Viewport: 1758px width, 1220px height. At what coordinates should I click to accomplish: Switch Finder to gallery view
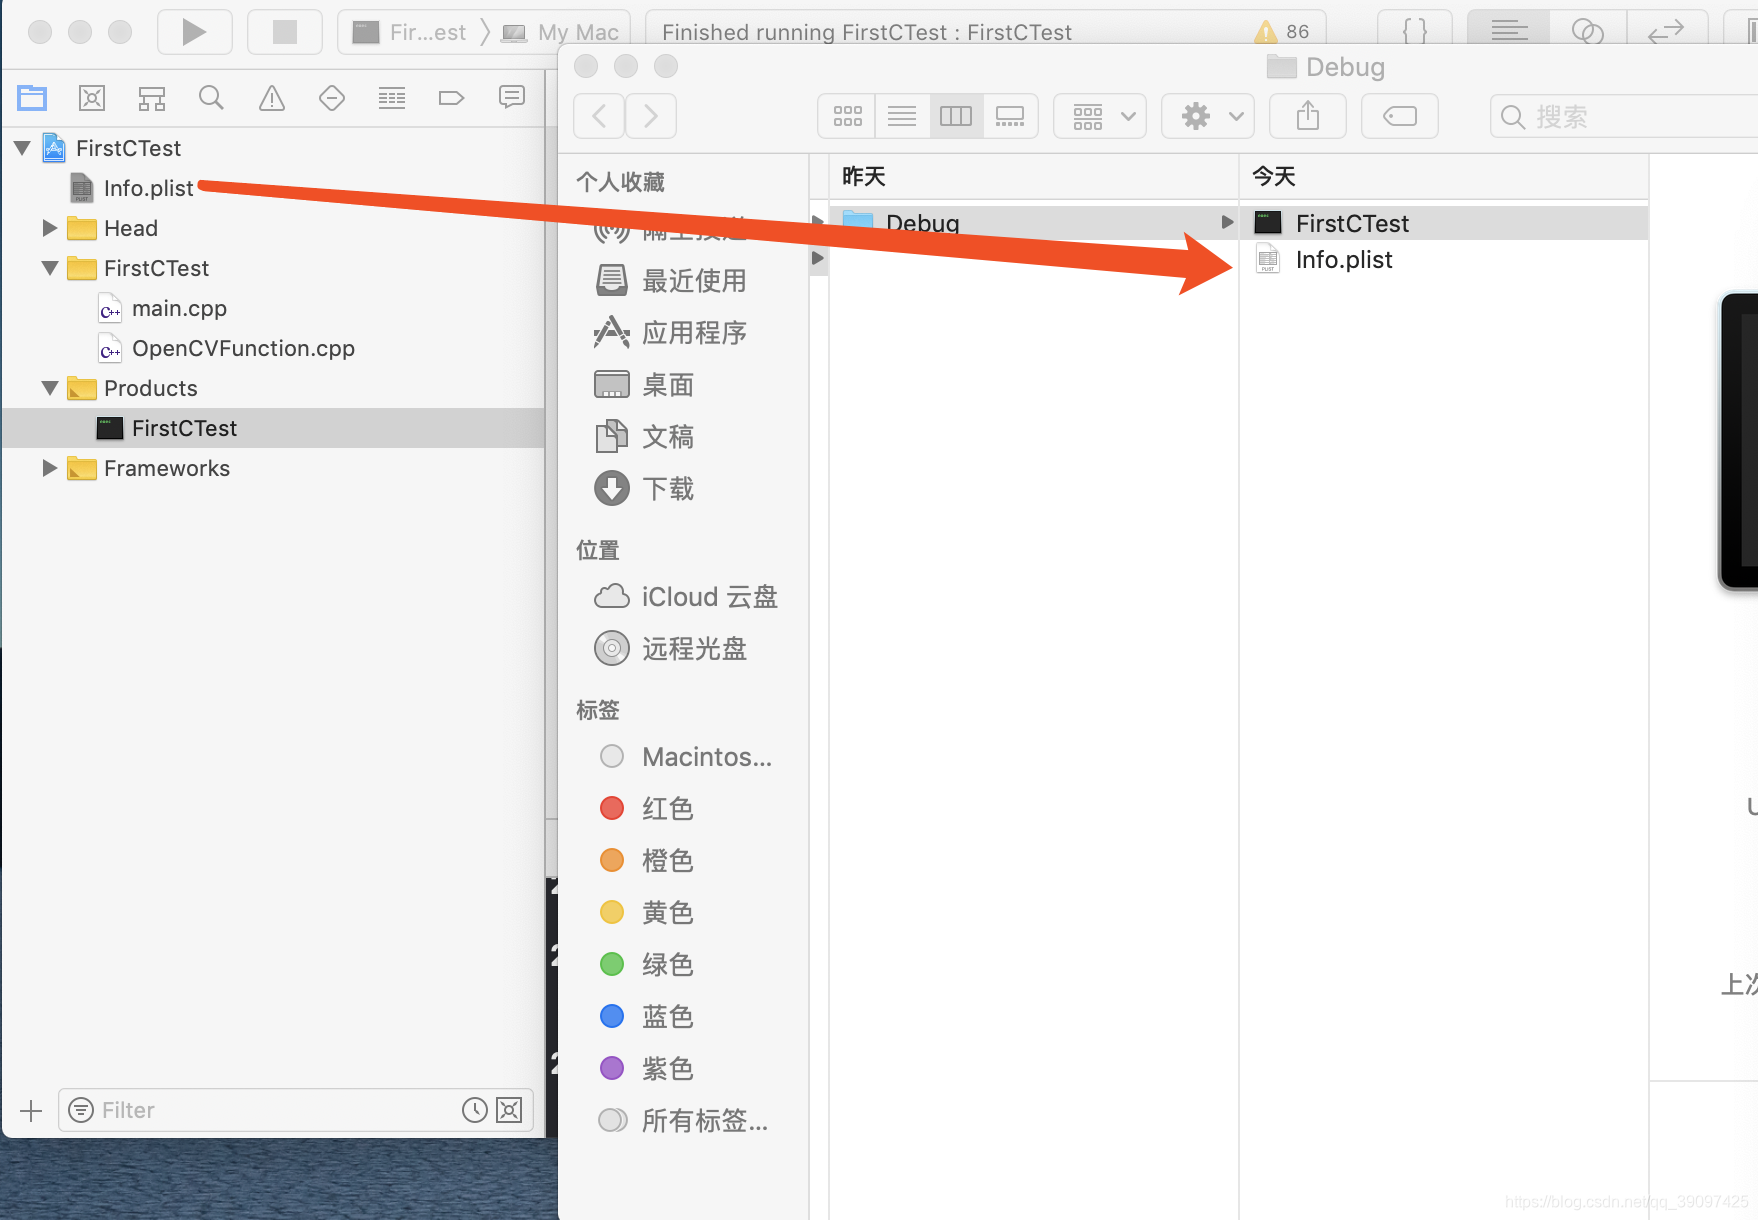pos(1010,116)
